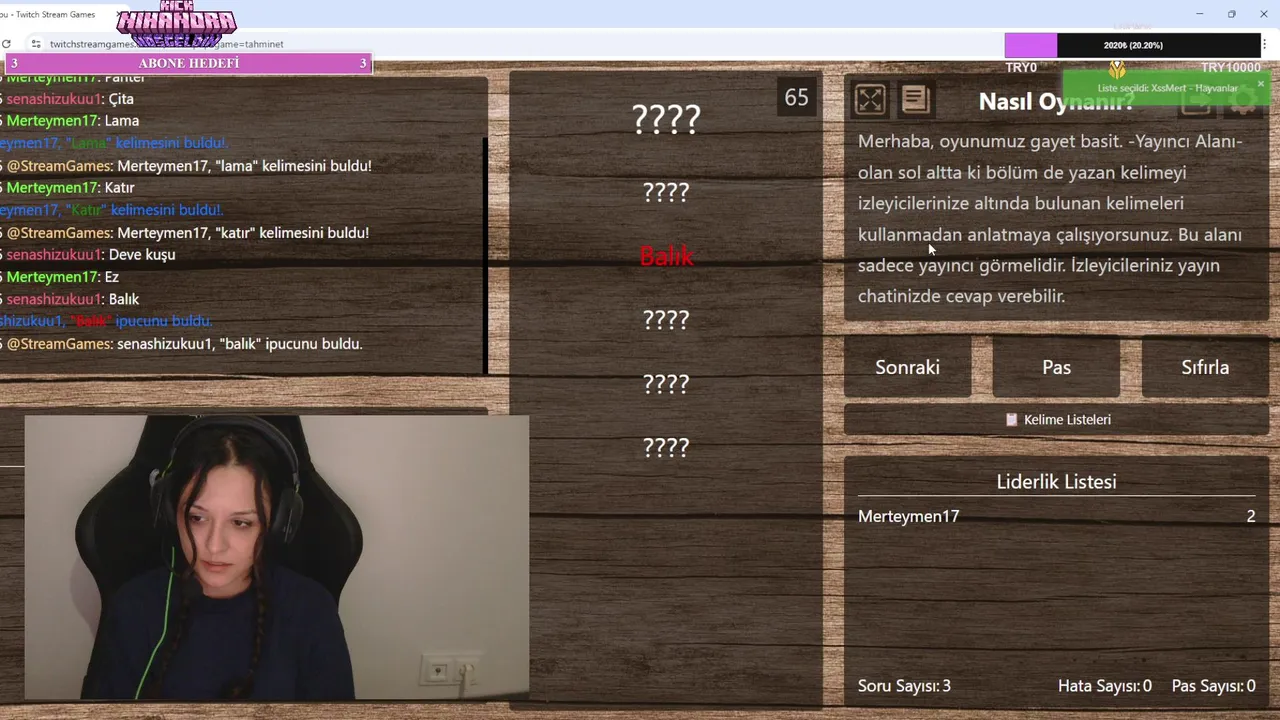The height and width of the screenshot is (720, 1280).
Task: Click the countdown timer showing 65
Action: pyautogui.click(x=796, y=97)
